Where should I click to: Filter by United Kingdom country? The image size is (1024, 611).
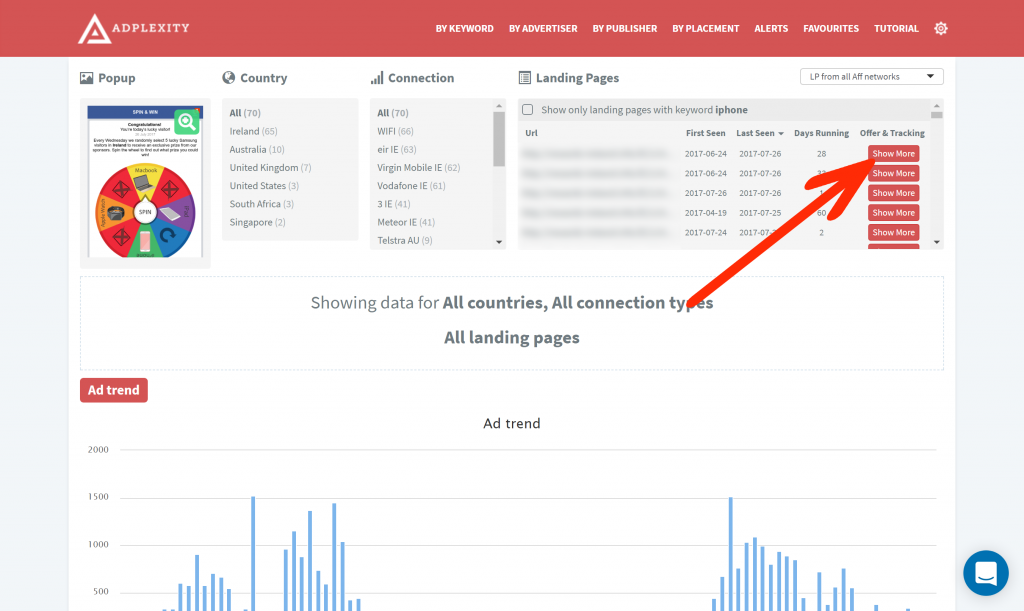pyautogui.click(x=270, y=168)
